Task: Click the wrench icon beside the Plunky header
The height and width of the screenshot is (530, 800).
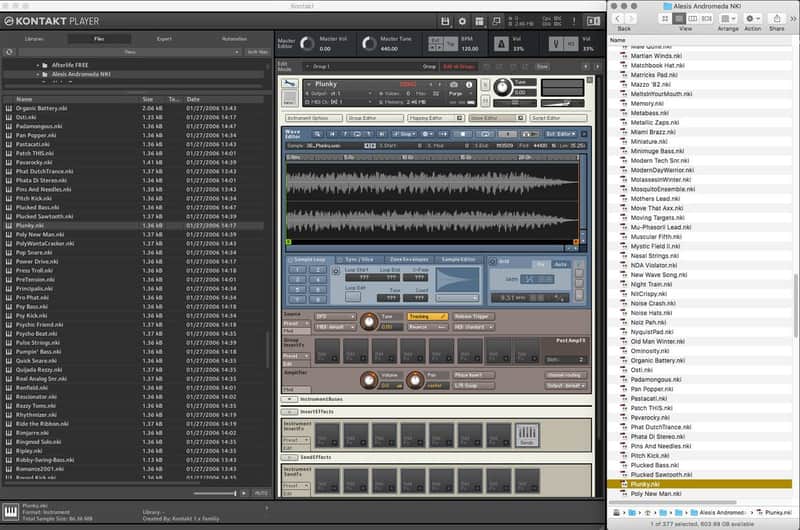Action: tap(289, 84)
